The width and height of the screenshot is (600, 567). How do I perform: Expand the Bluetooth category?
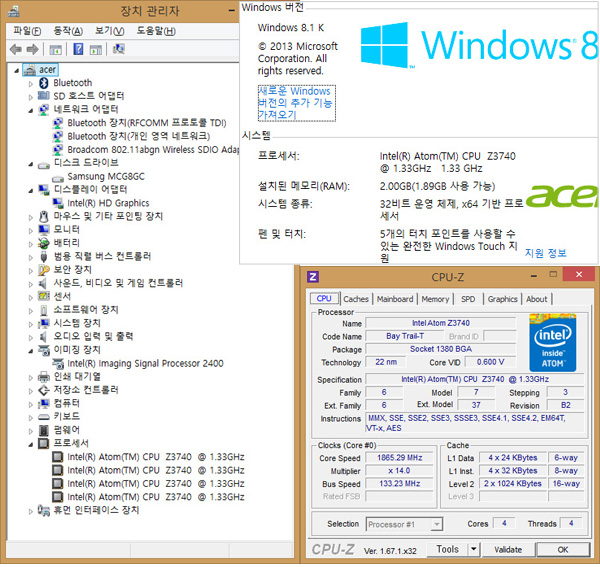(31, 84)
